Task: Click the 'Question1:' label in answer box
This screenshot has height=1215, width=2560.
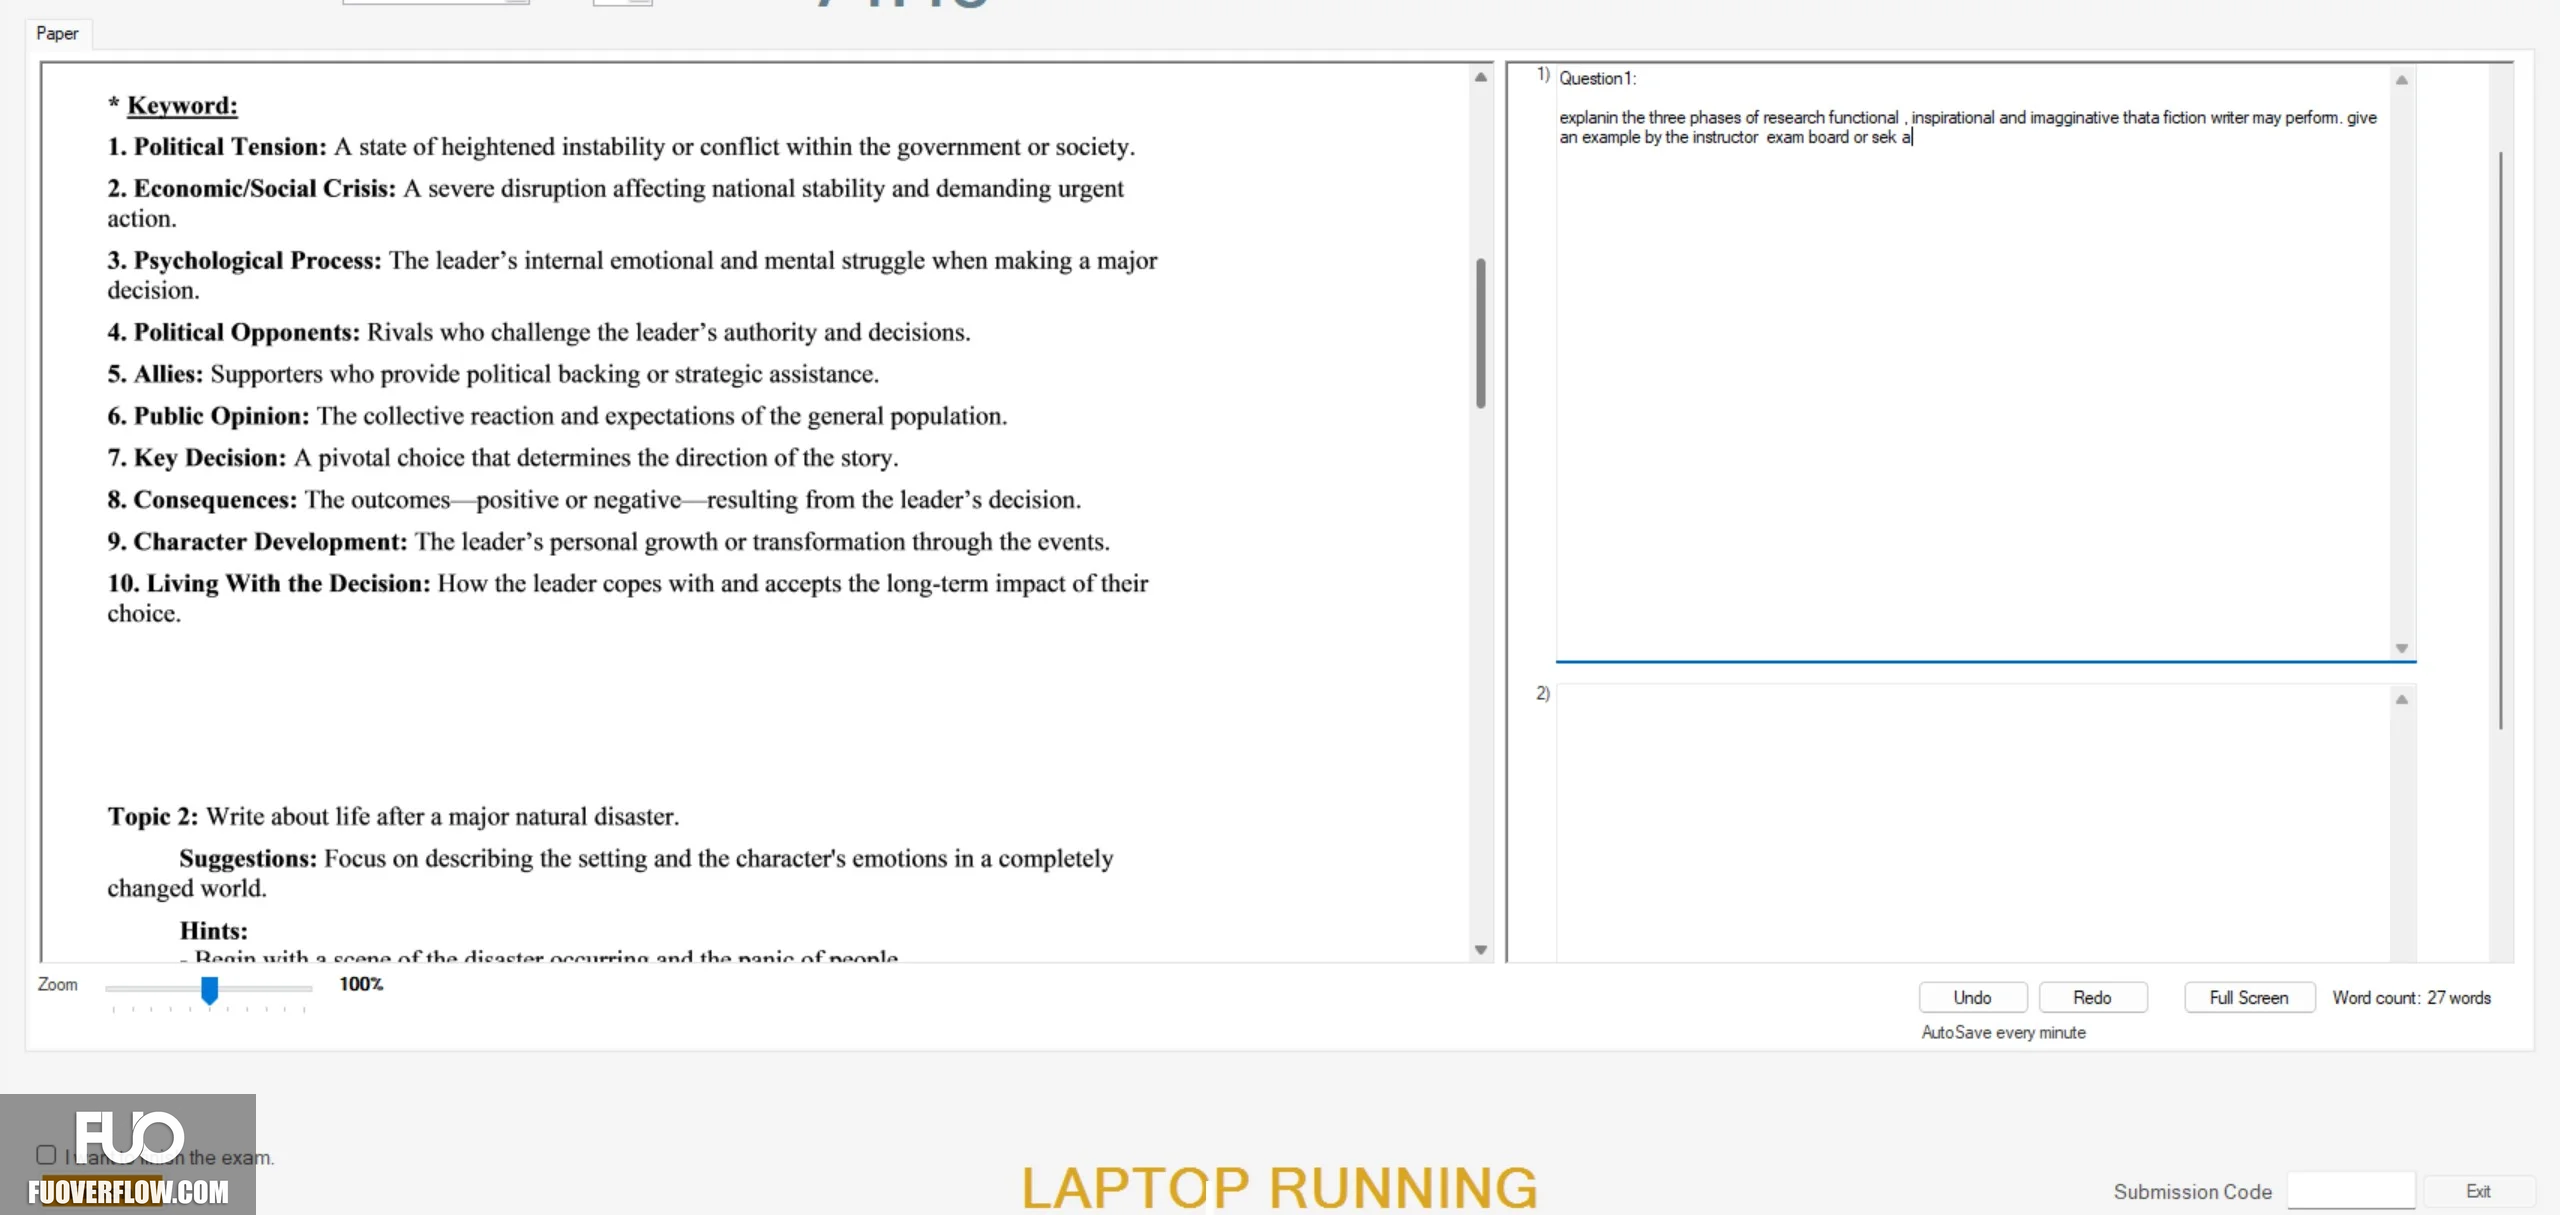Action: click(x=1597, y=78)
